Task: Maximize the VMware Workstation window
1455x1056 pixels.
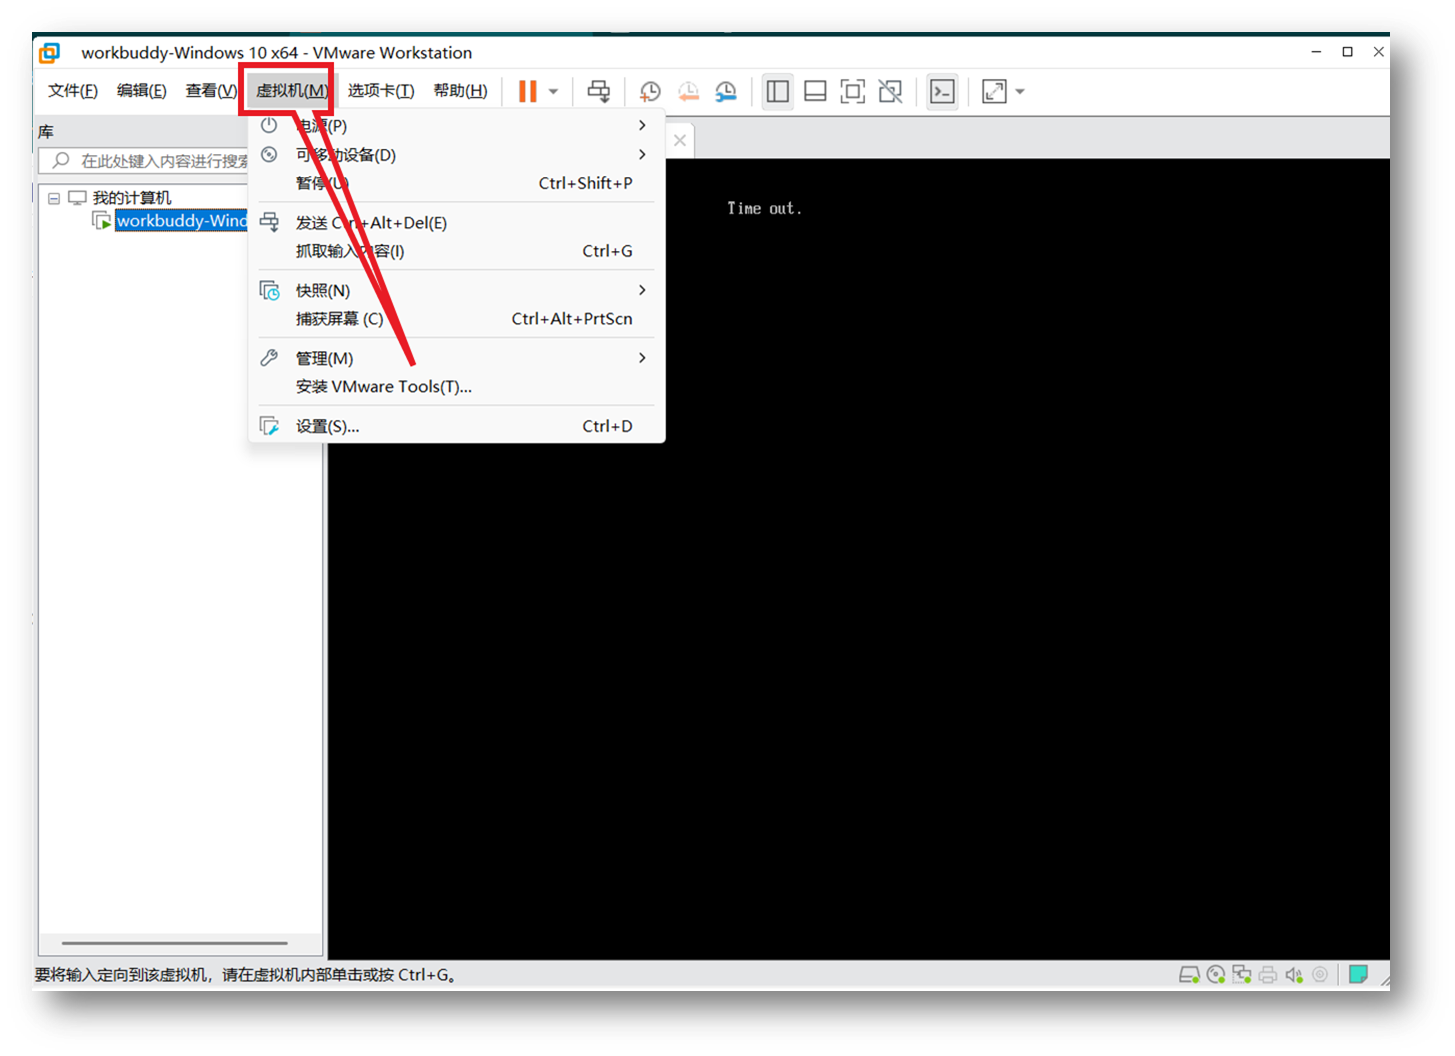Action: [x=1348, y=52]
